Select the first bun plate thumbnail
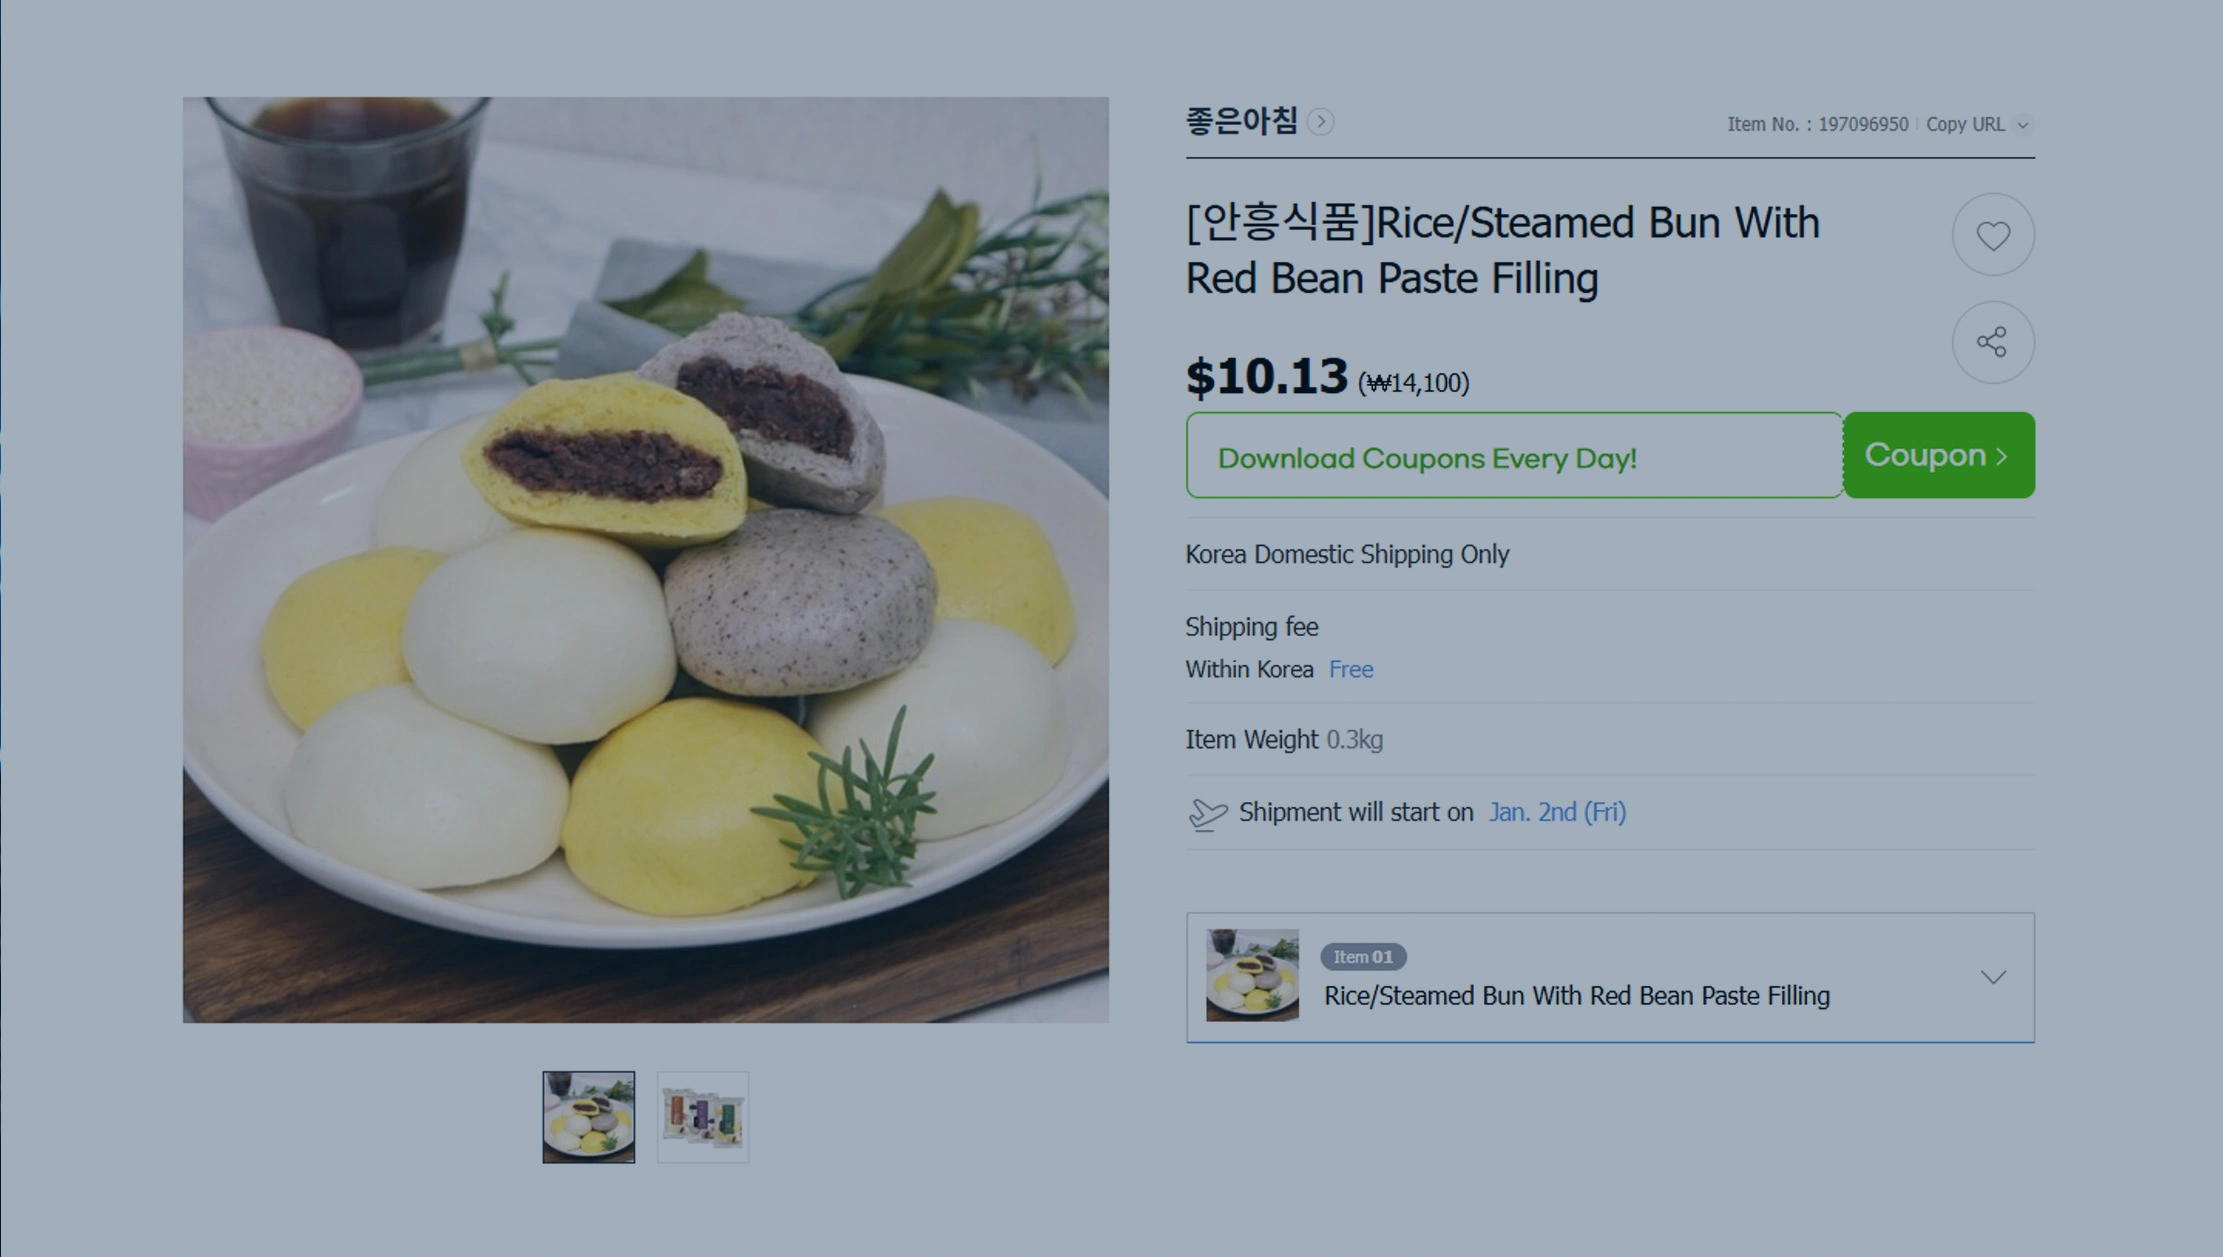This screenshot has height=1257, width=2223. [x=588, y=1117]
